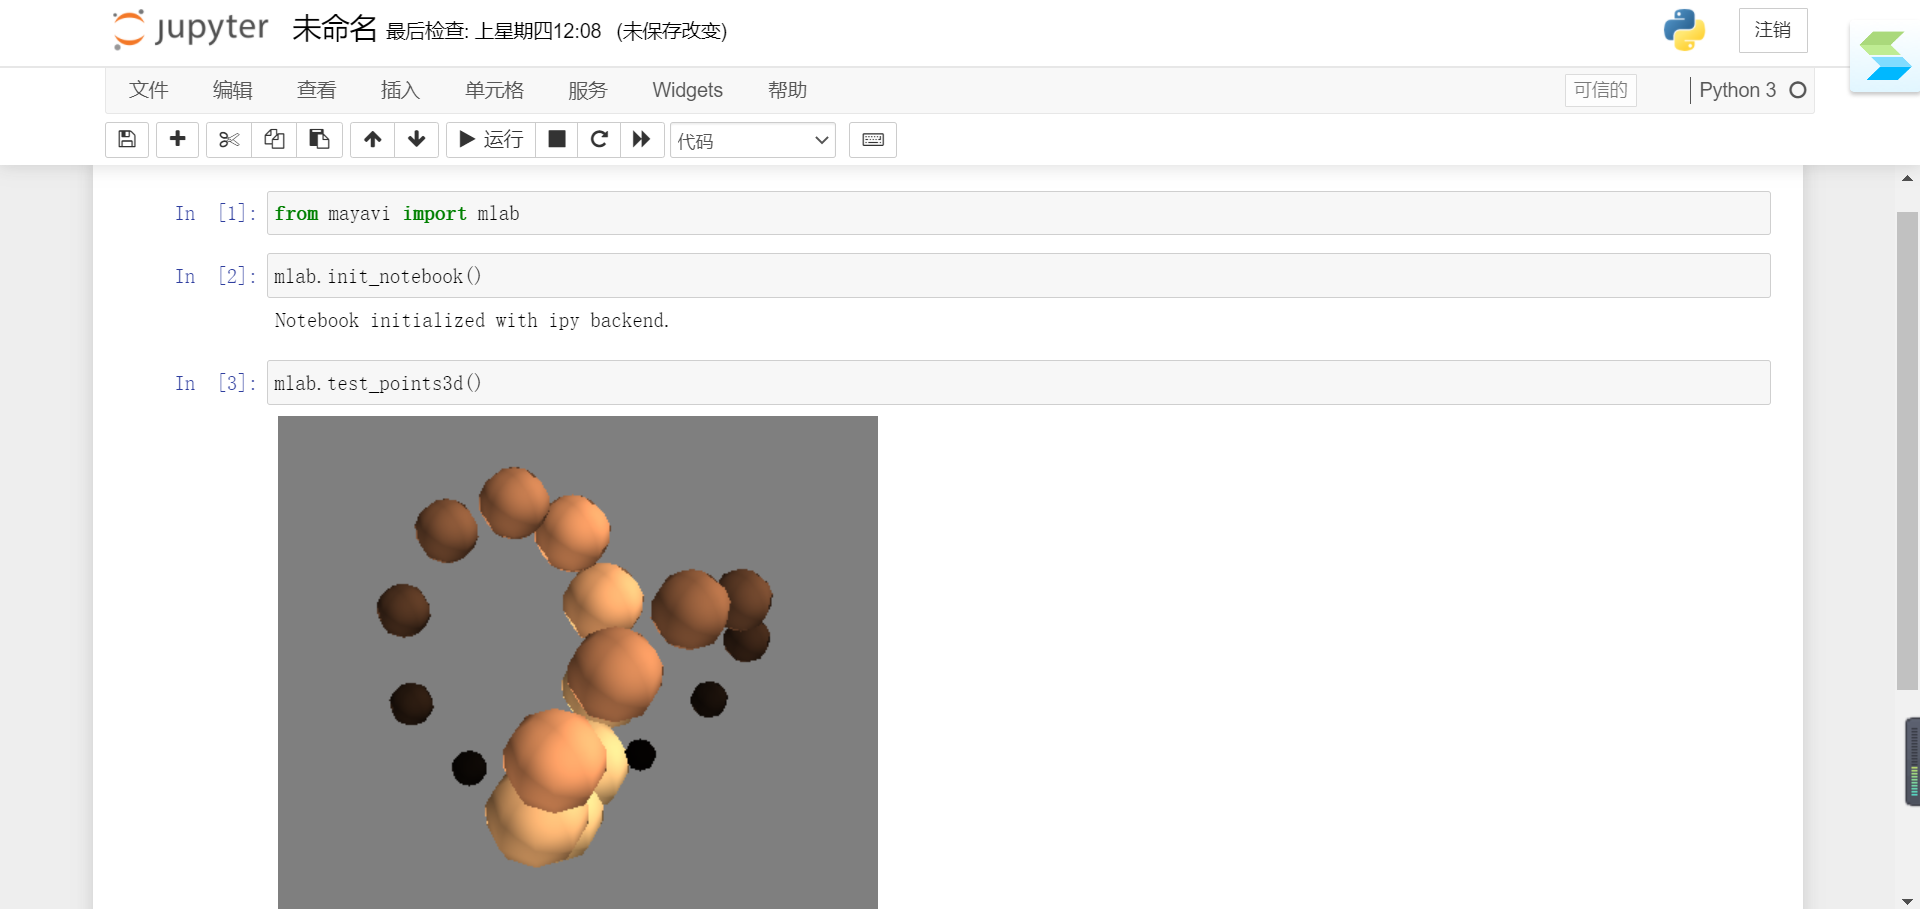Open the command palette keyboard icon
Viewport: 1920px width, 909px height.
click(x=872, y=140)
